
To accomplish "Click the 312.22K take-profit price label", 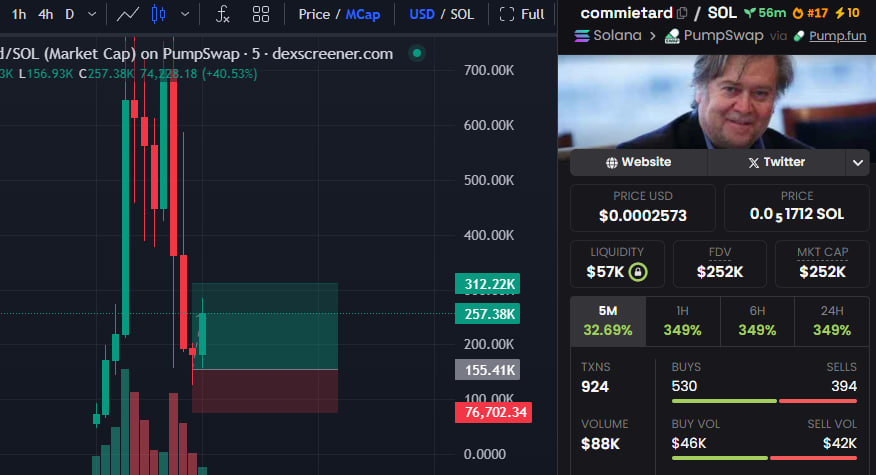I will click(487, 284).
